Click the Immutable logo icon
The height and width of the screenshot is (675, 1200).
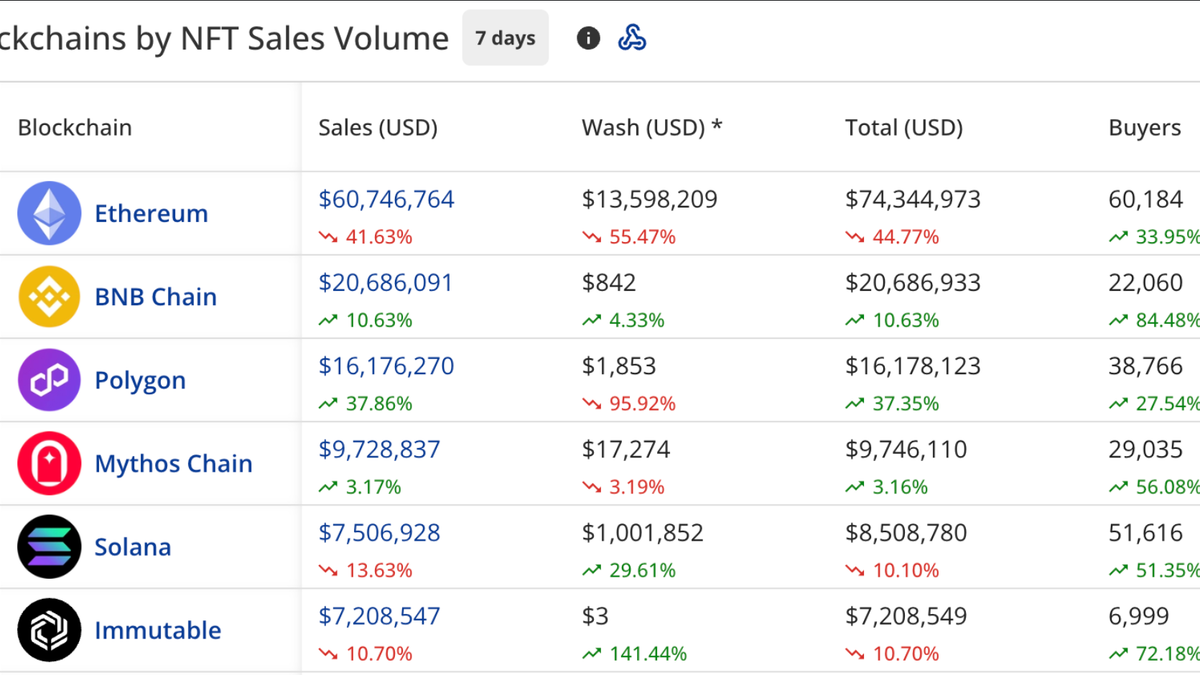click(49, 630)
